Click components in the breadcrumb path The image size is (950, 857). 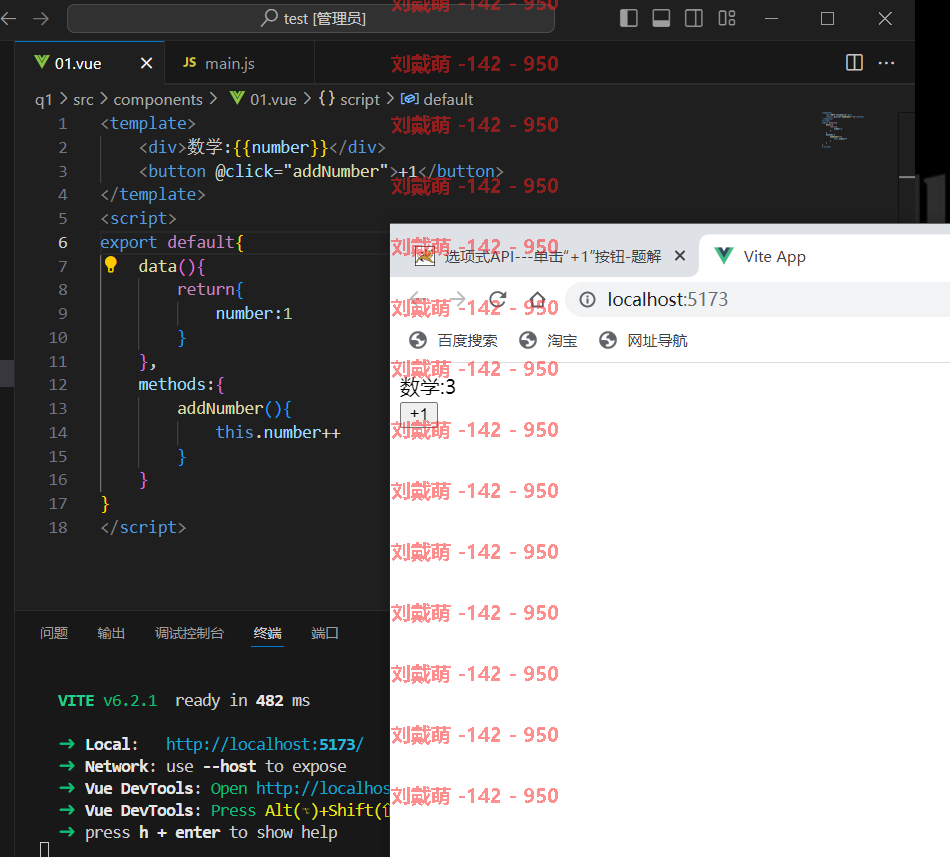(158, 99)
